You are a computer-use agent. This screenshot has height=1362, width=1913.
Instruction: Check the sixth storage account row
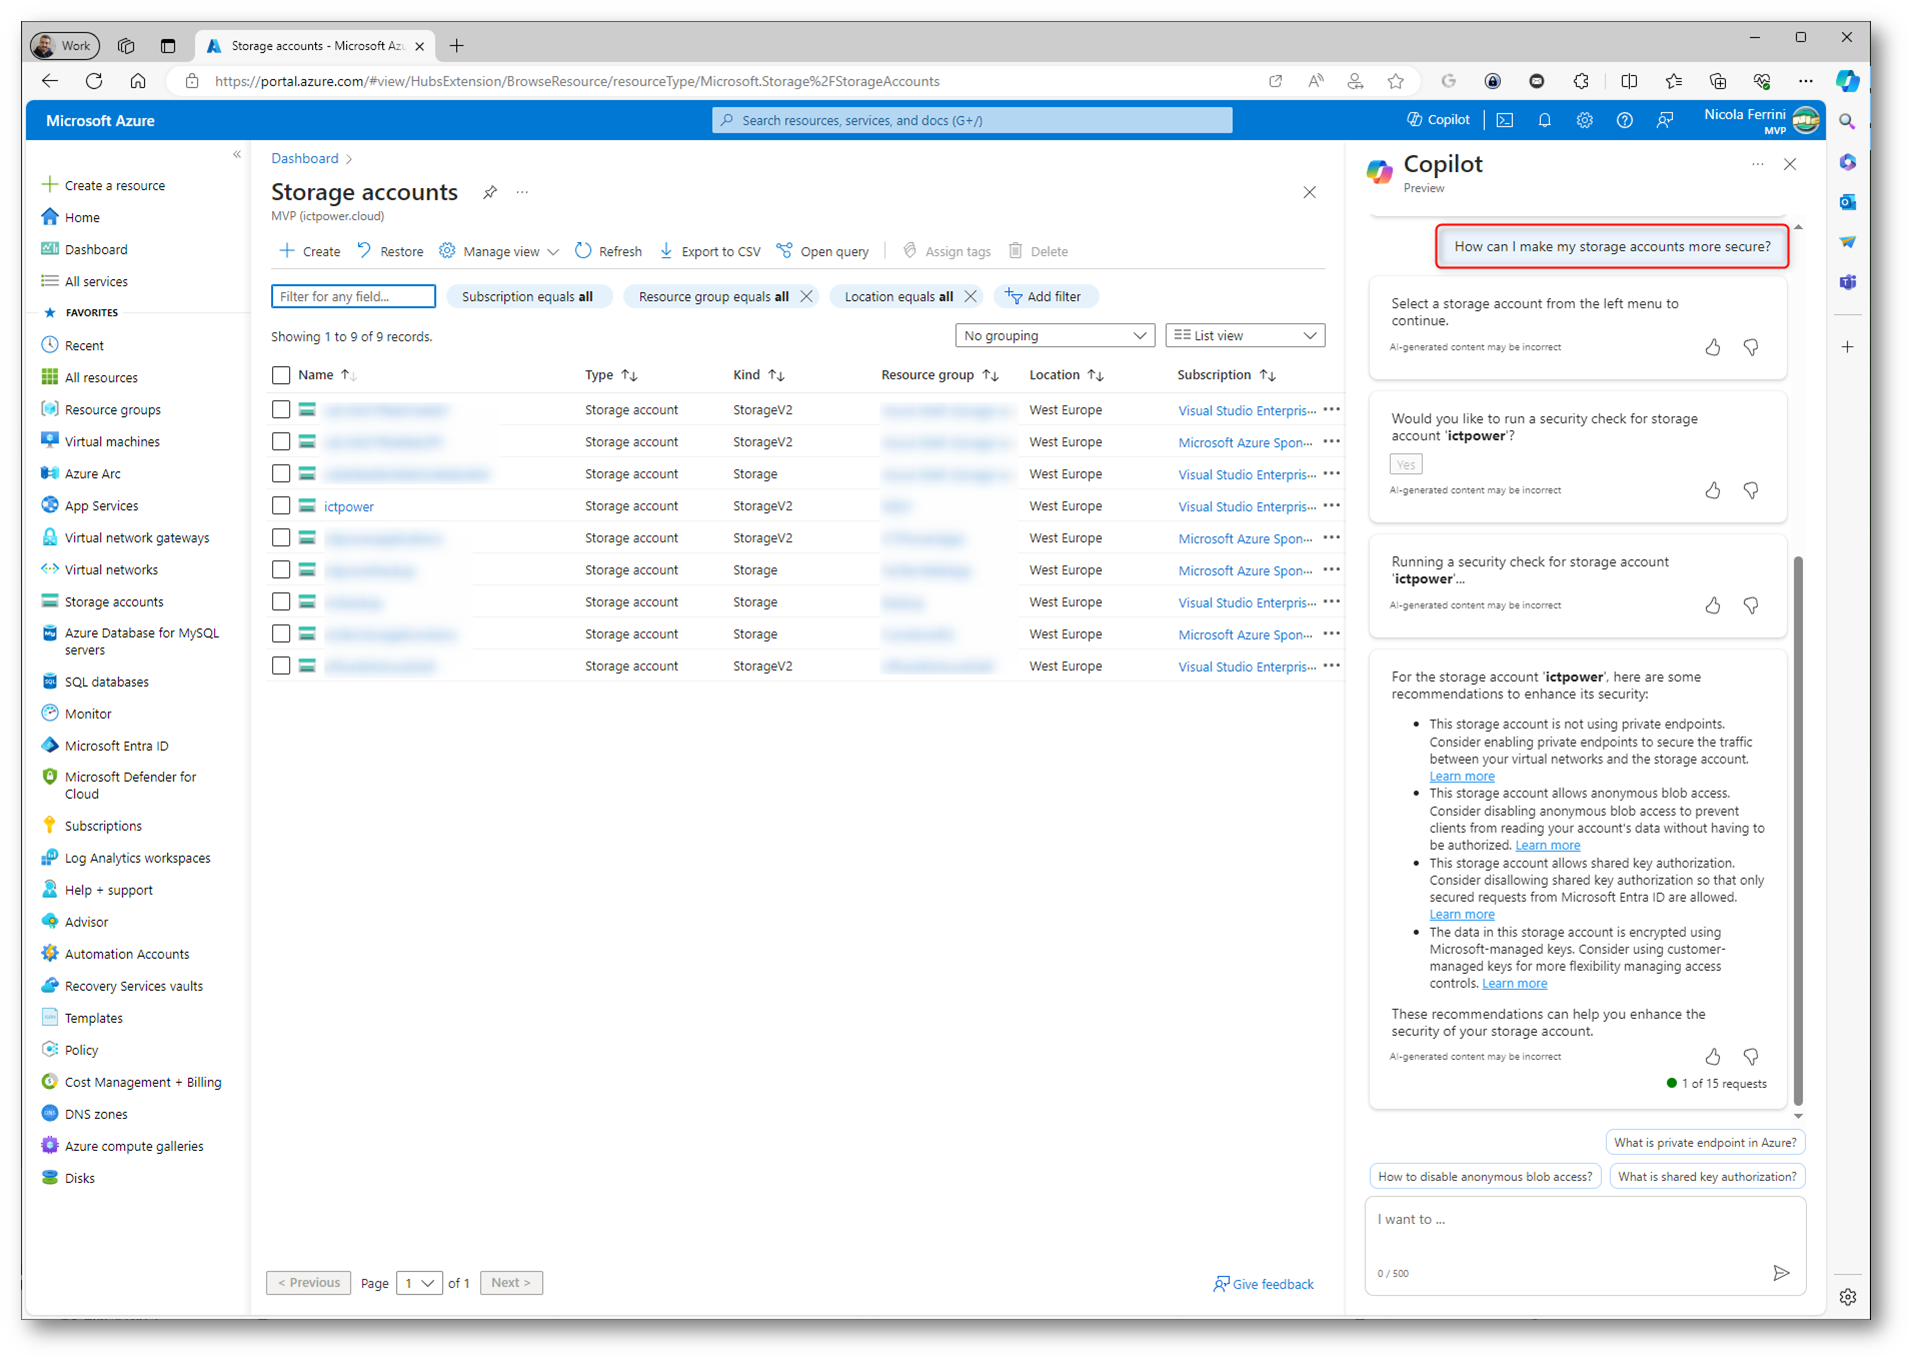(x=281, y=570)
